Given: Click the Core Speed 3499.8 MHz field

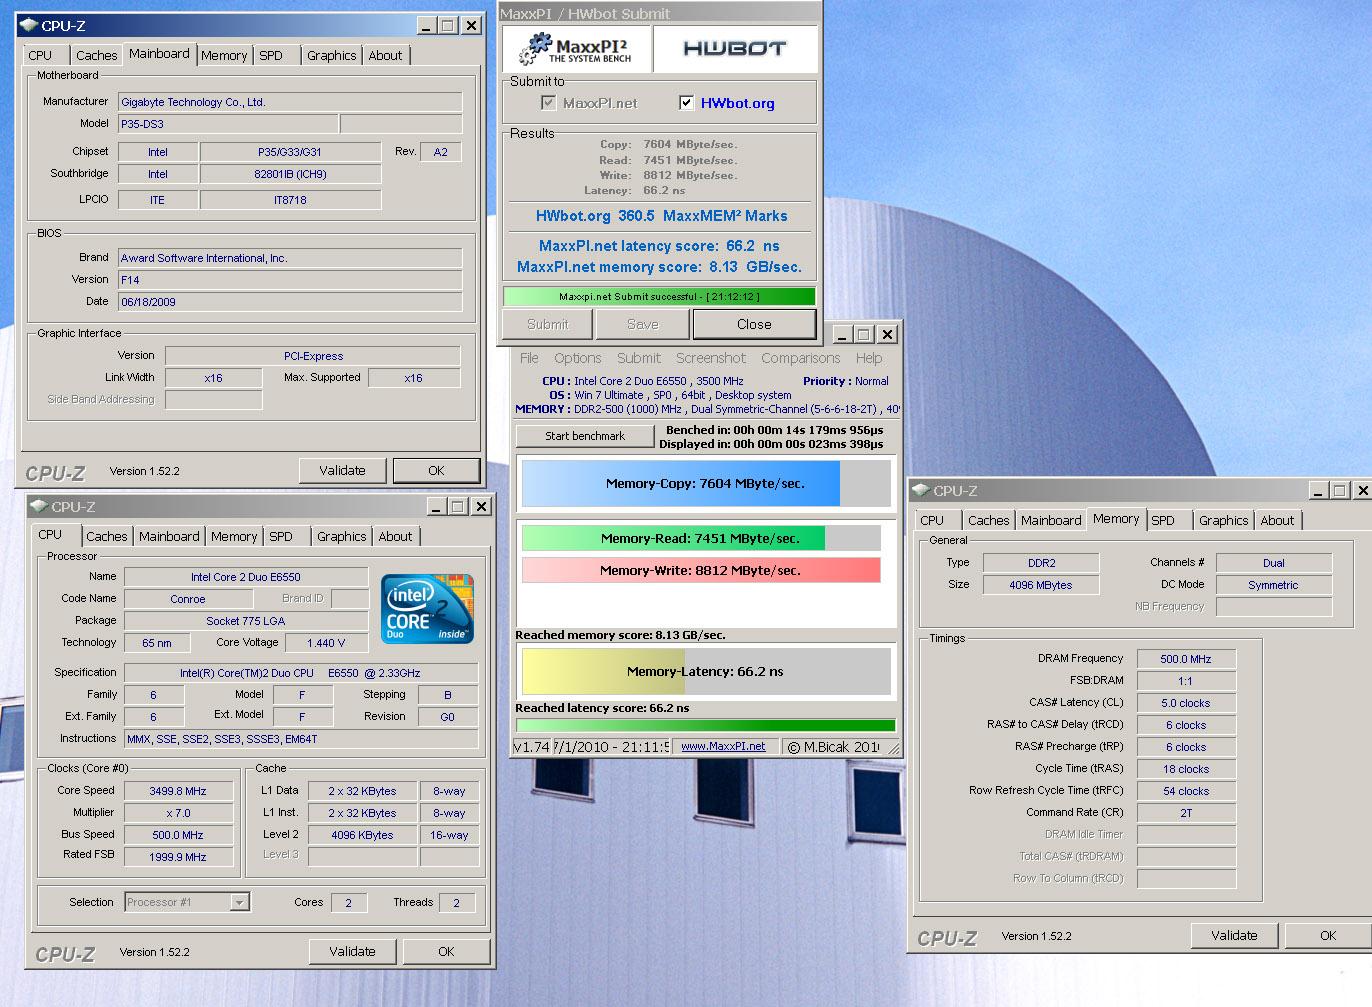Looking at the screenshot, I should click(178, 791).
